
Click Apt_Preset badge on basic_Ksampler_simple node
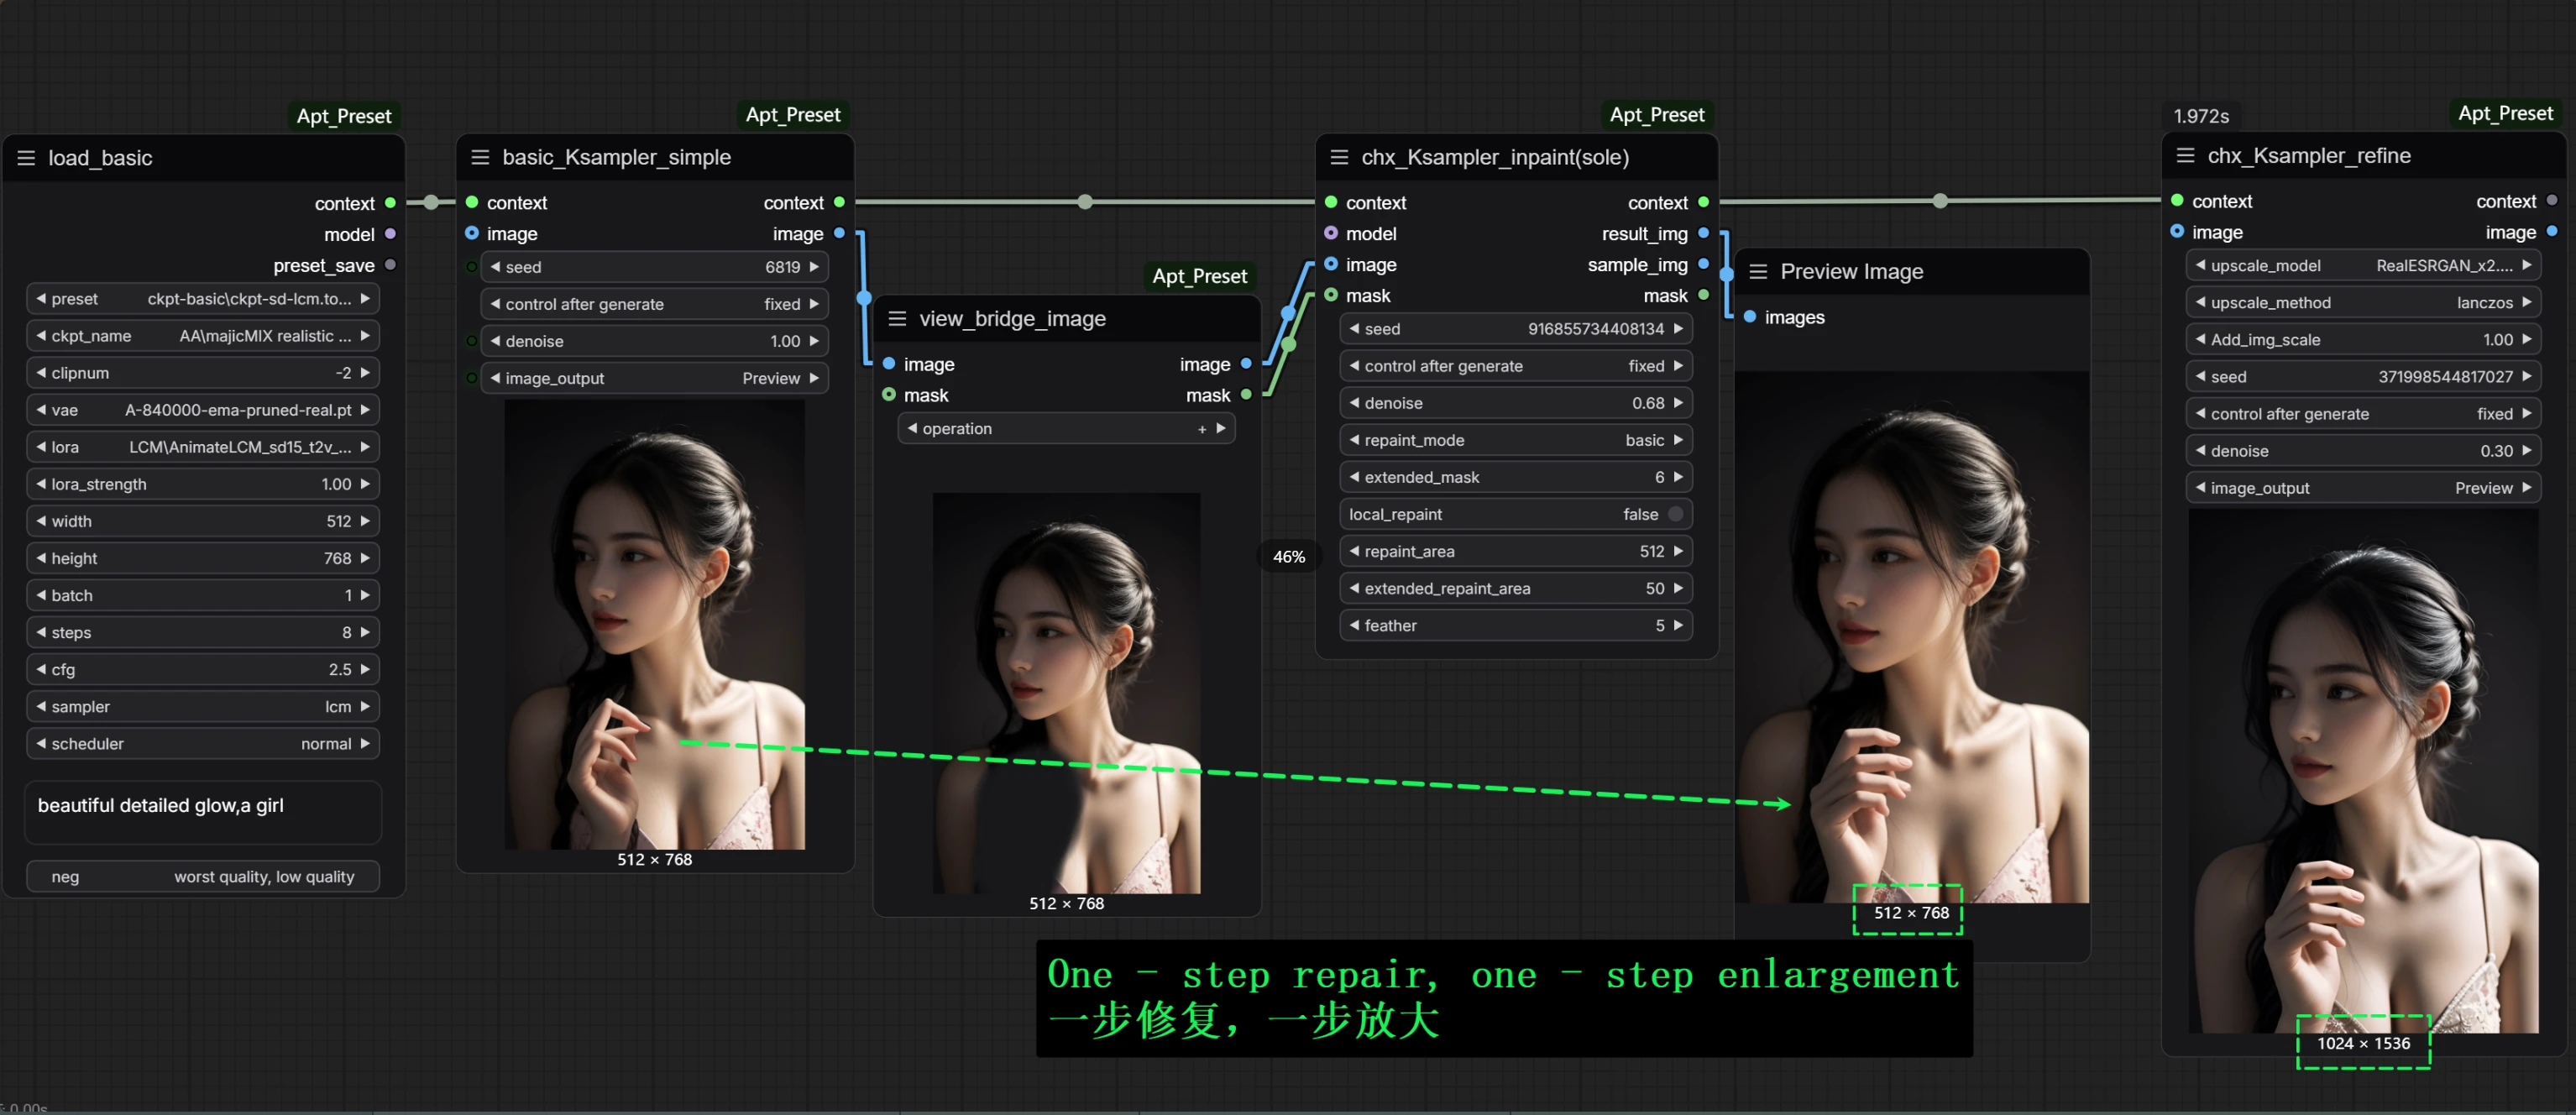pos(793,115)
